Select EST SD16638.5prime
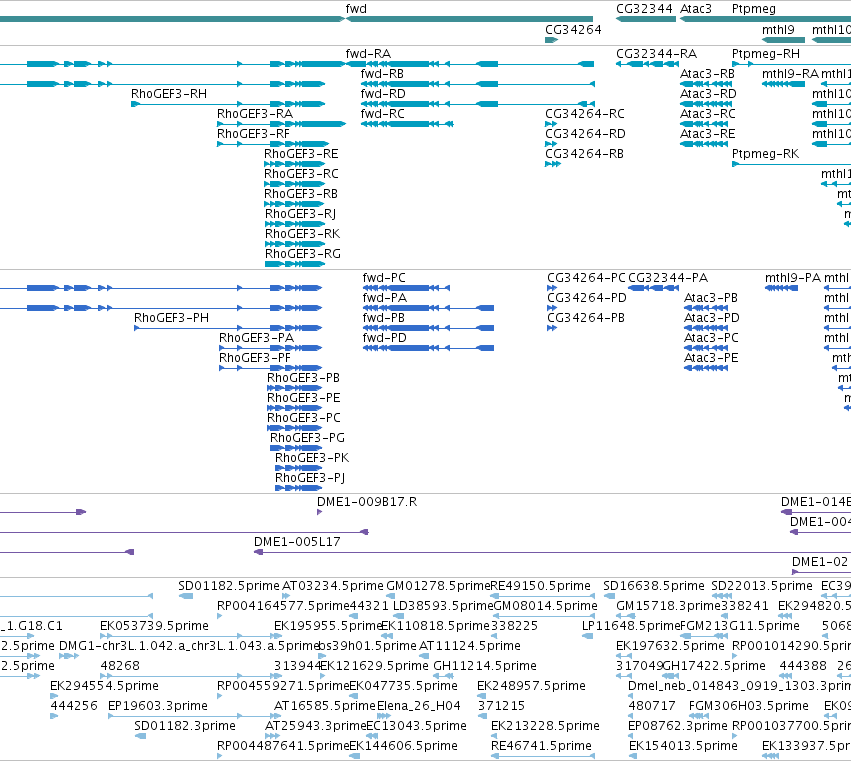 [x=609, y=597]
